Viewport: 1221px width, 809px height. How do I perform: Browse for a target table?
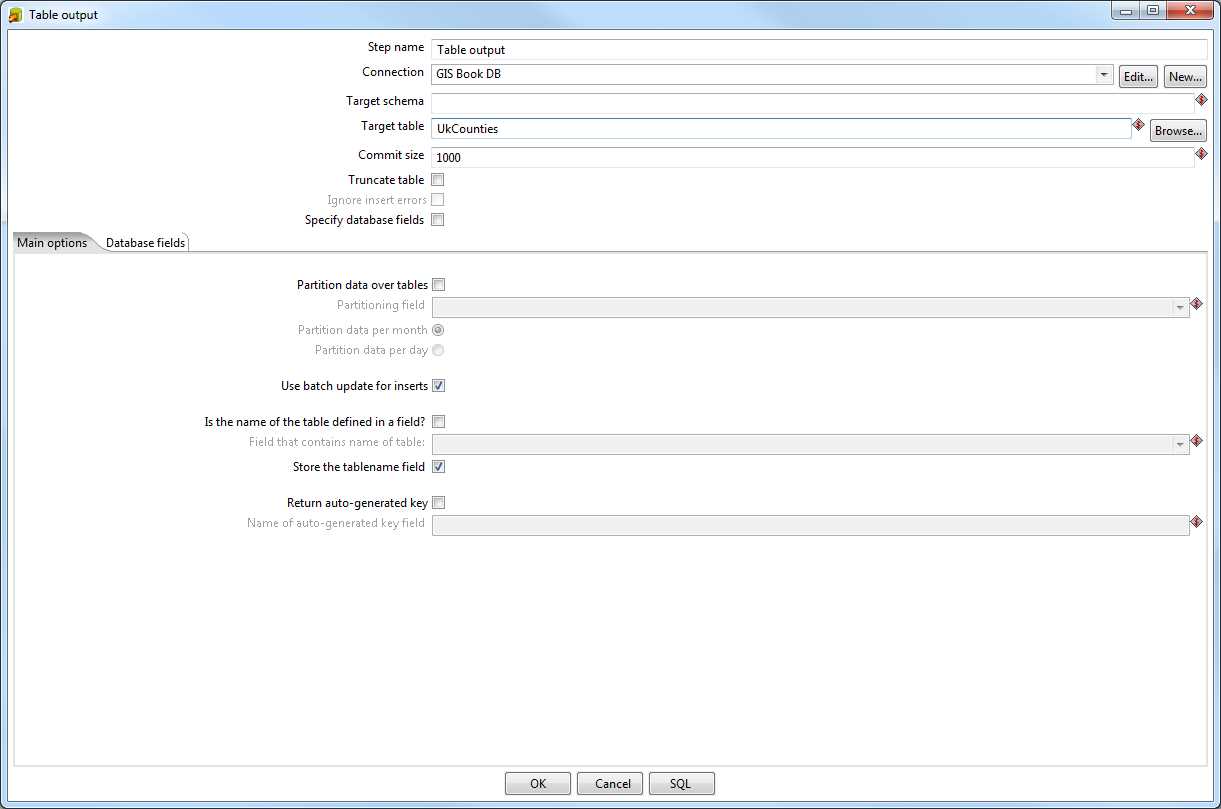pos(1178,129)
